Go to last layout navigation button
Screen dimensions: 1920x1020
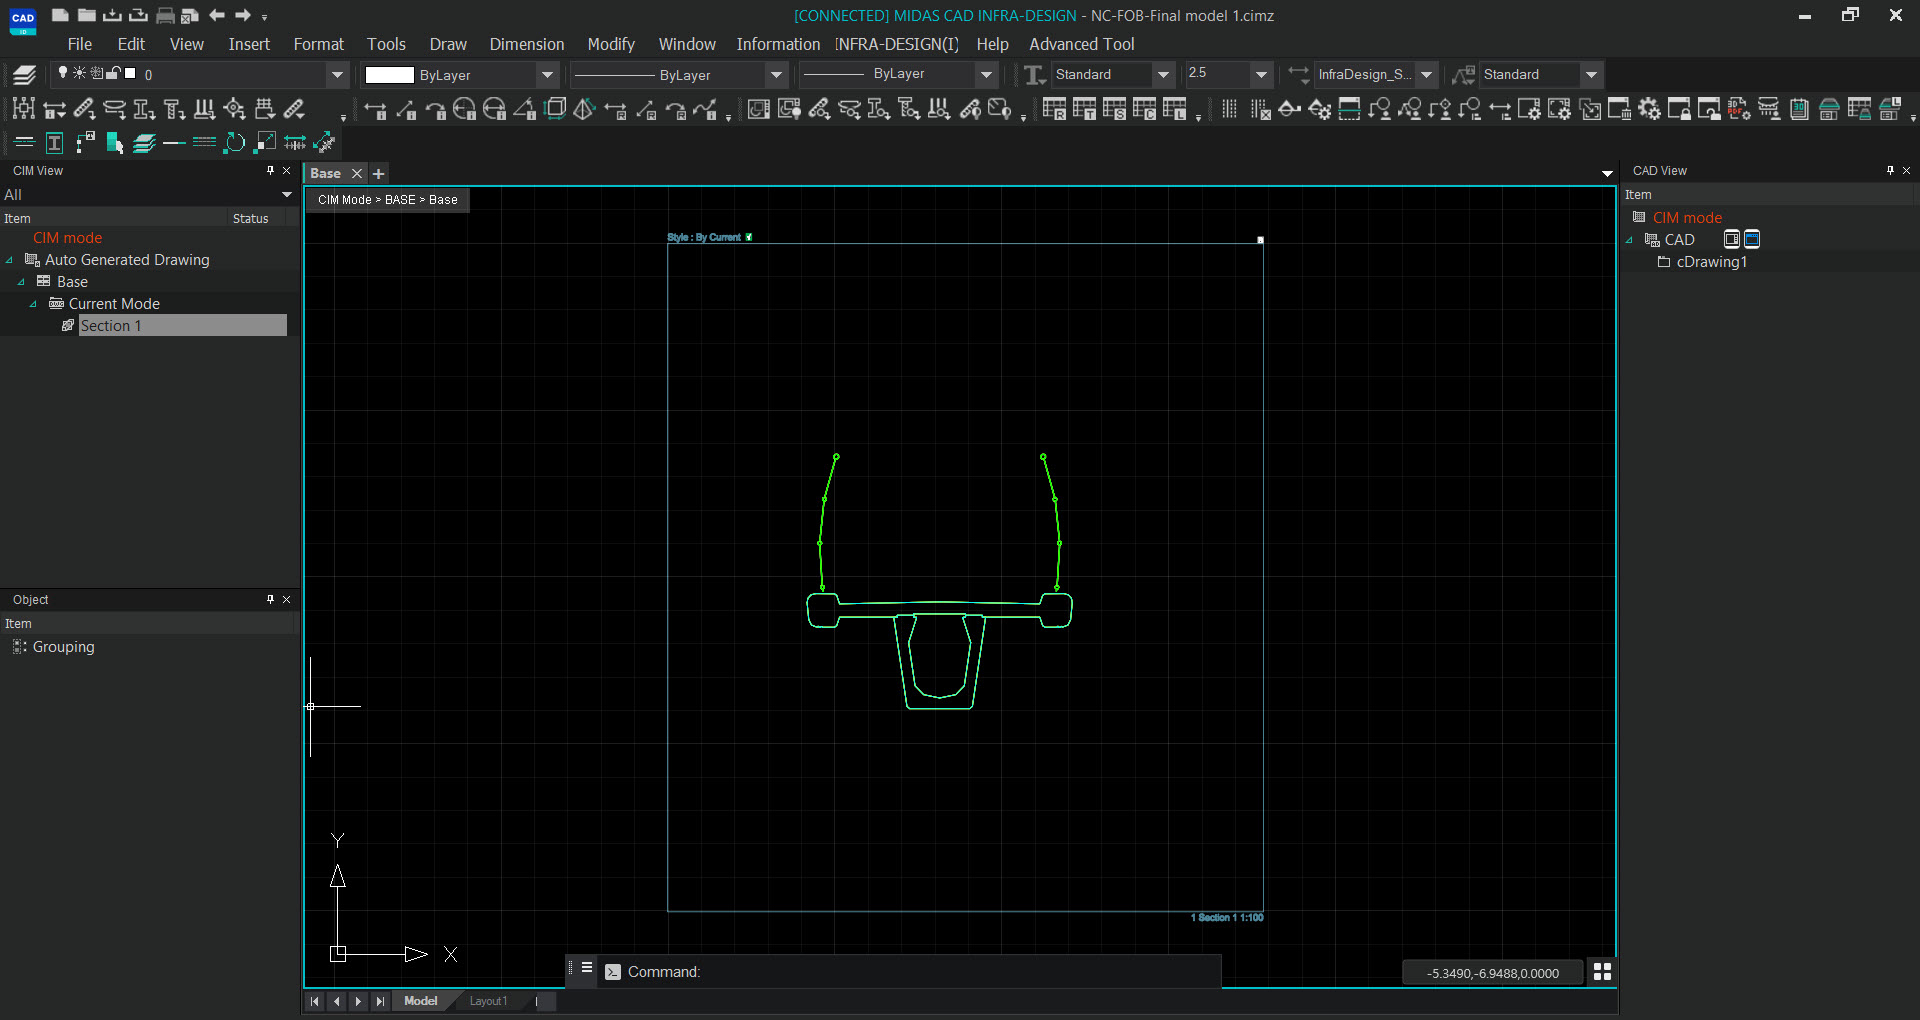380,1001
